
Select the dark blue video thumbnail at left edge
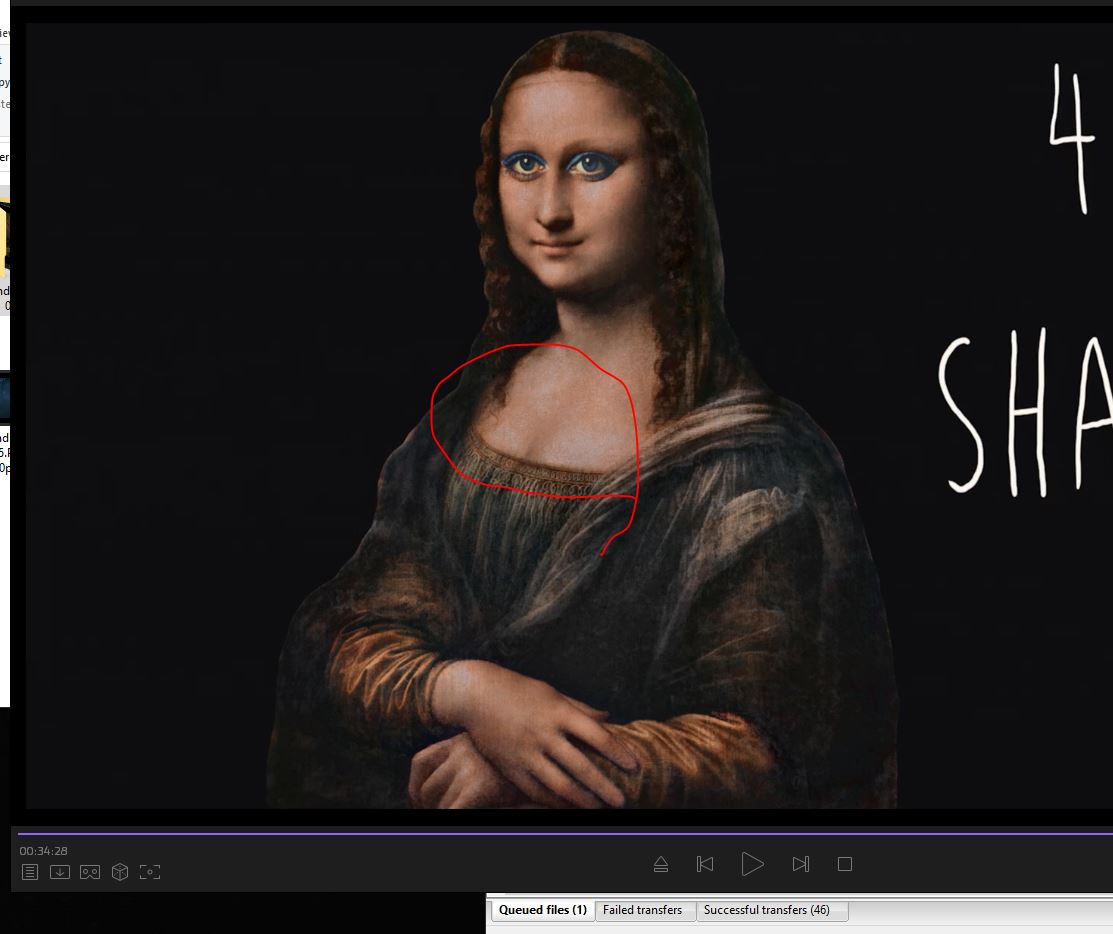tap(4, 395)
